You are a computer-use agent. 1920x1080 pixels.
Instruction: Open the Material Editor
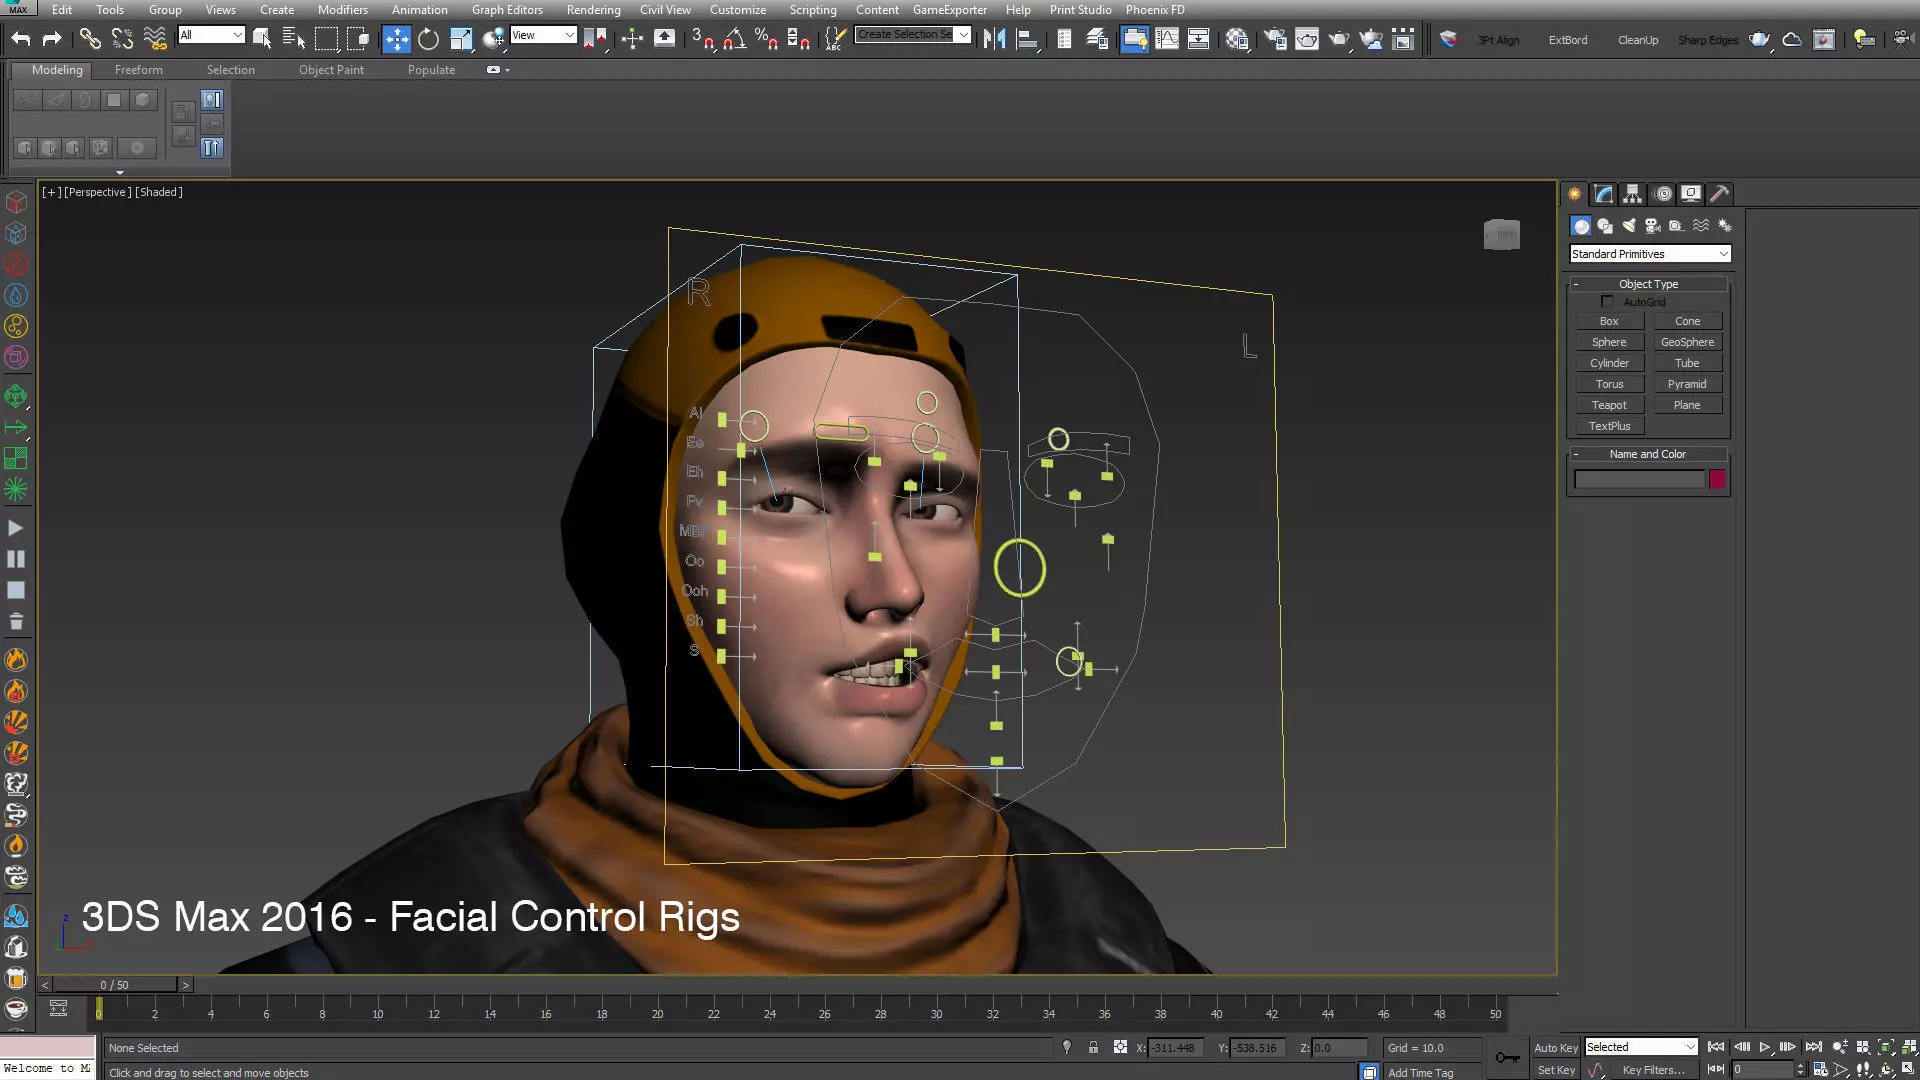(x=1237, y=39)
